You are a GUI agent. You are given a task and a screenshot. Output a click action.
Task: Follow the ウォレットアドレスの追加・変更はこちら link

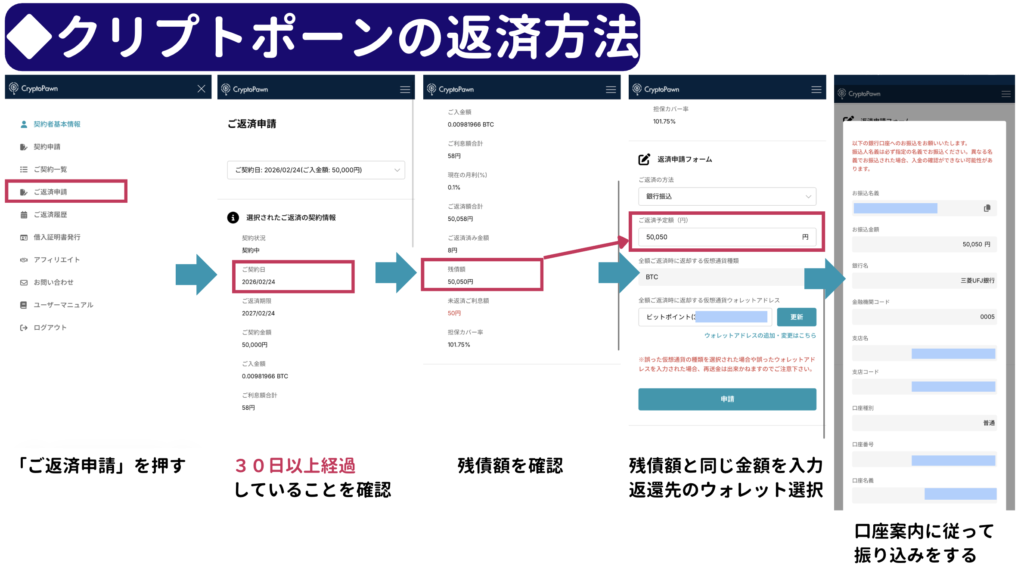[760, 336]
